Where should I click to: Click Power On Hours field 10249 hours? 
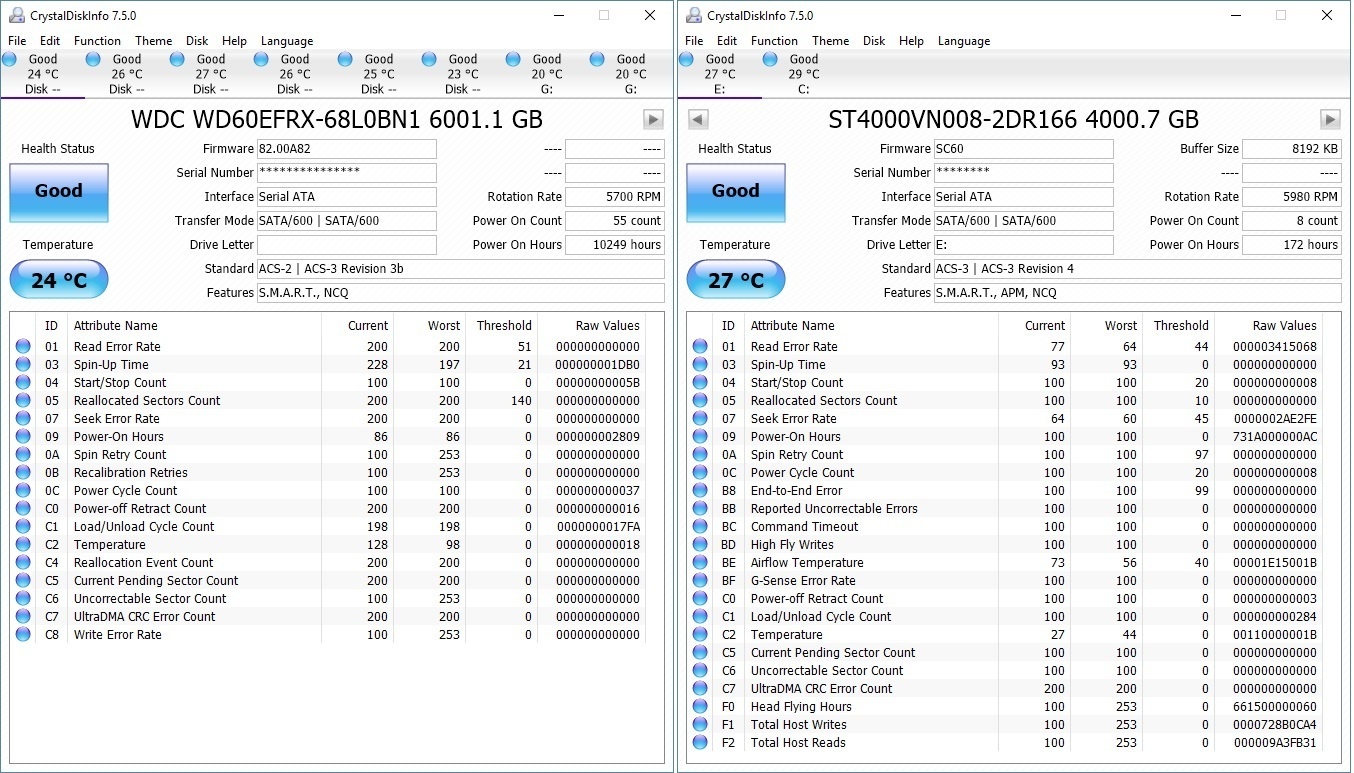coord(615,245)
